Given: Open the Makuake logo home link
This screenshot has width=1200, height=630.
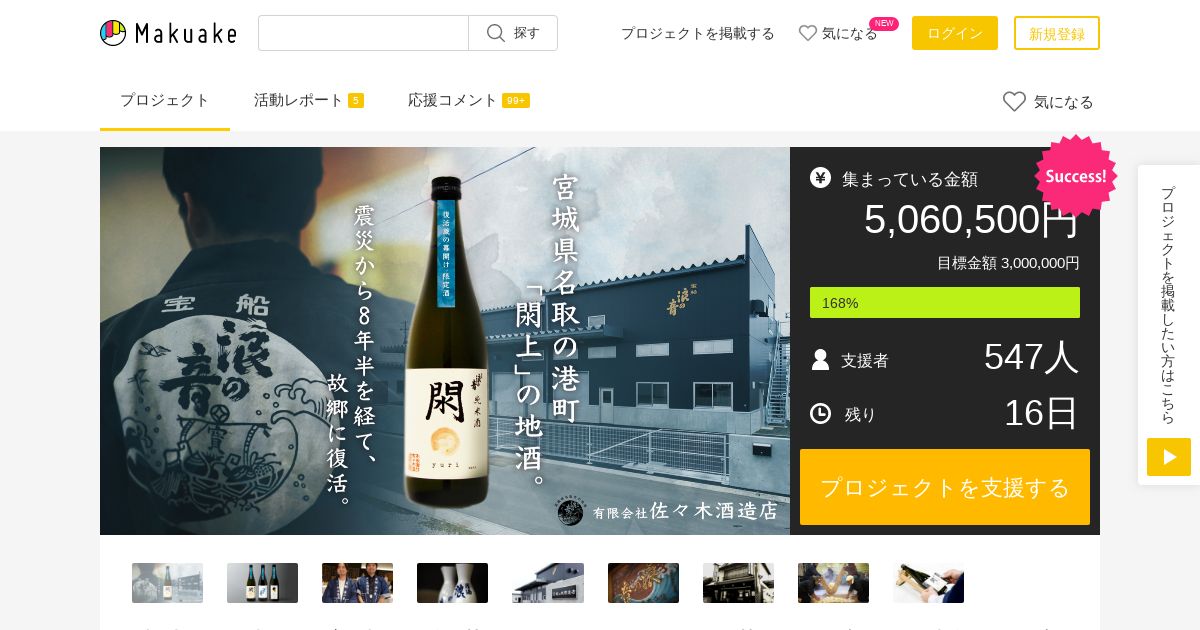Looking at the screenshot, I should [x=168, y=33].
